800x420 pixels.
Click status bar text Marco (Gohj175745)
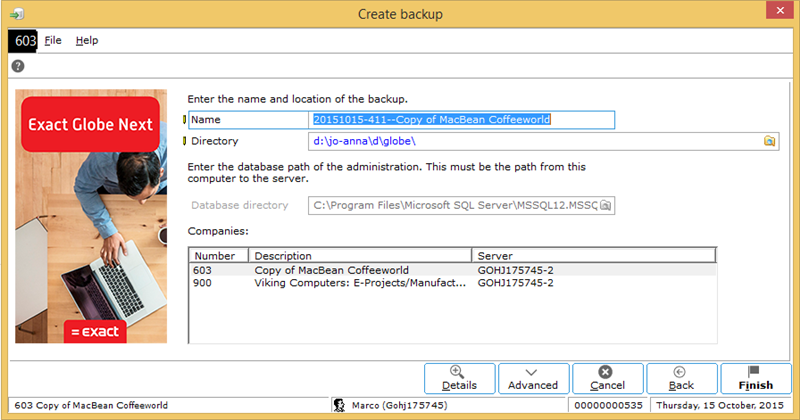[x=399, y=405]
